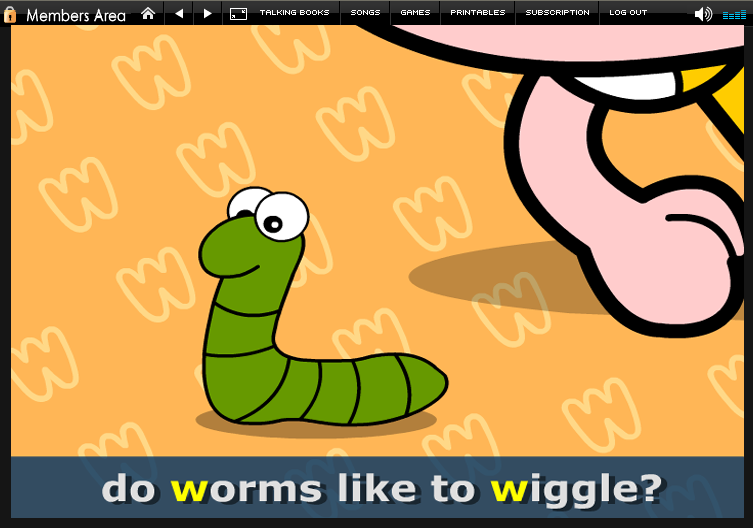Click the padlock Members Area icon
Image resolution: width=753 pixels, height=528 pixels.
click(10, 14)
